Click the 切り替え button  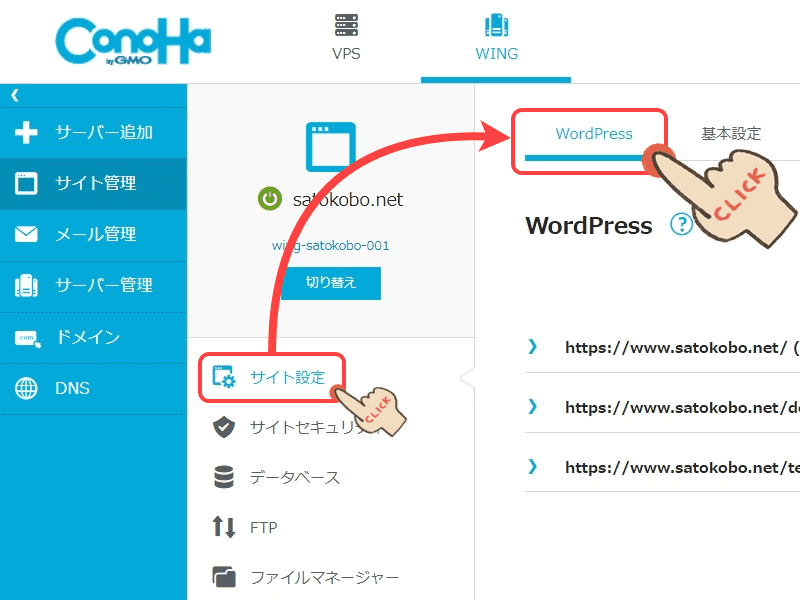331,283
